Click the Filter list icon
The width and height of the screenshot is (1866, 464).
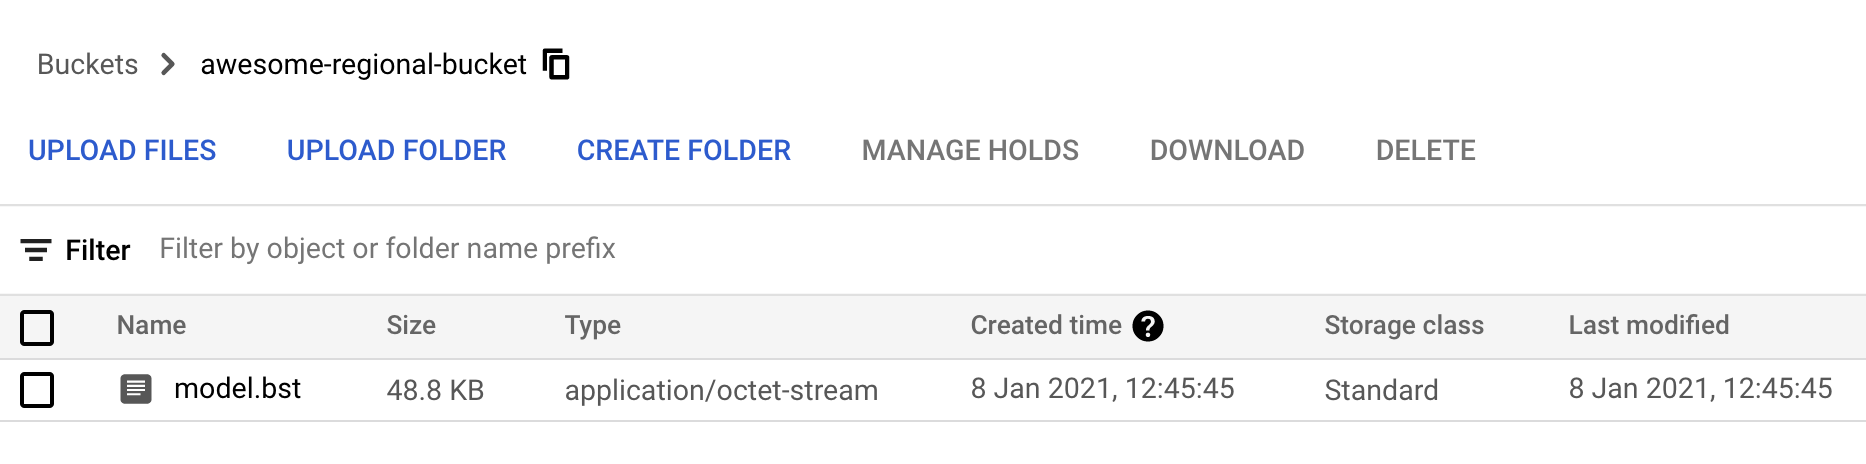pos(36,250)
